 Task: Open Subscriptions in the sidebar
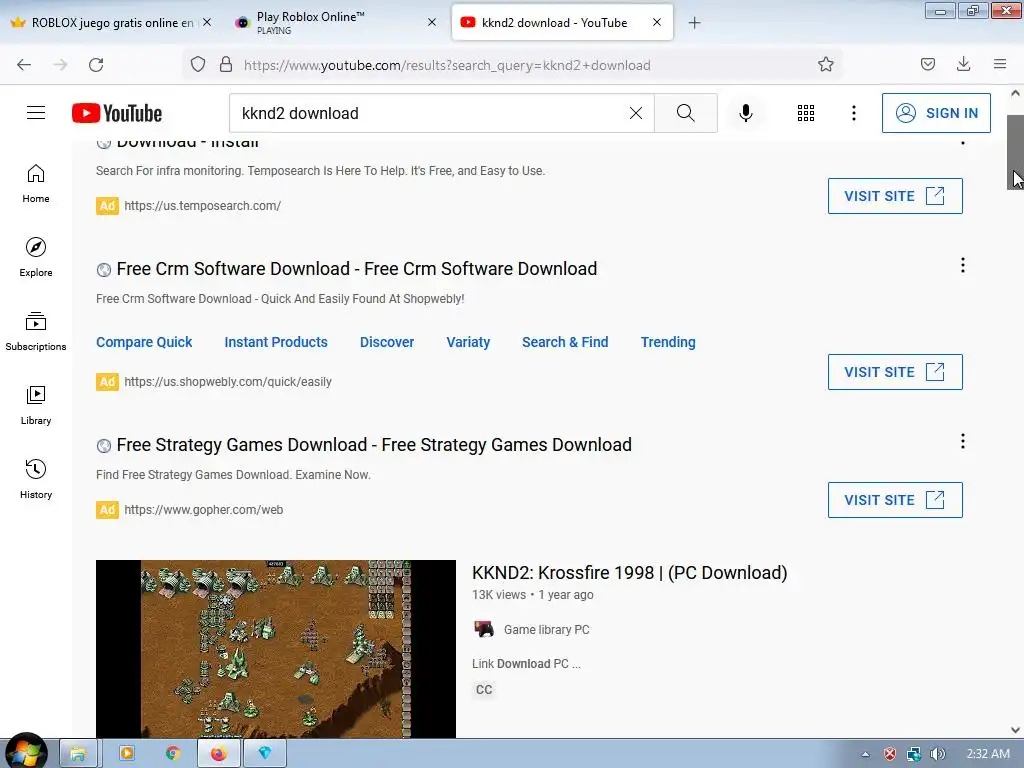[36, 331]
